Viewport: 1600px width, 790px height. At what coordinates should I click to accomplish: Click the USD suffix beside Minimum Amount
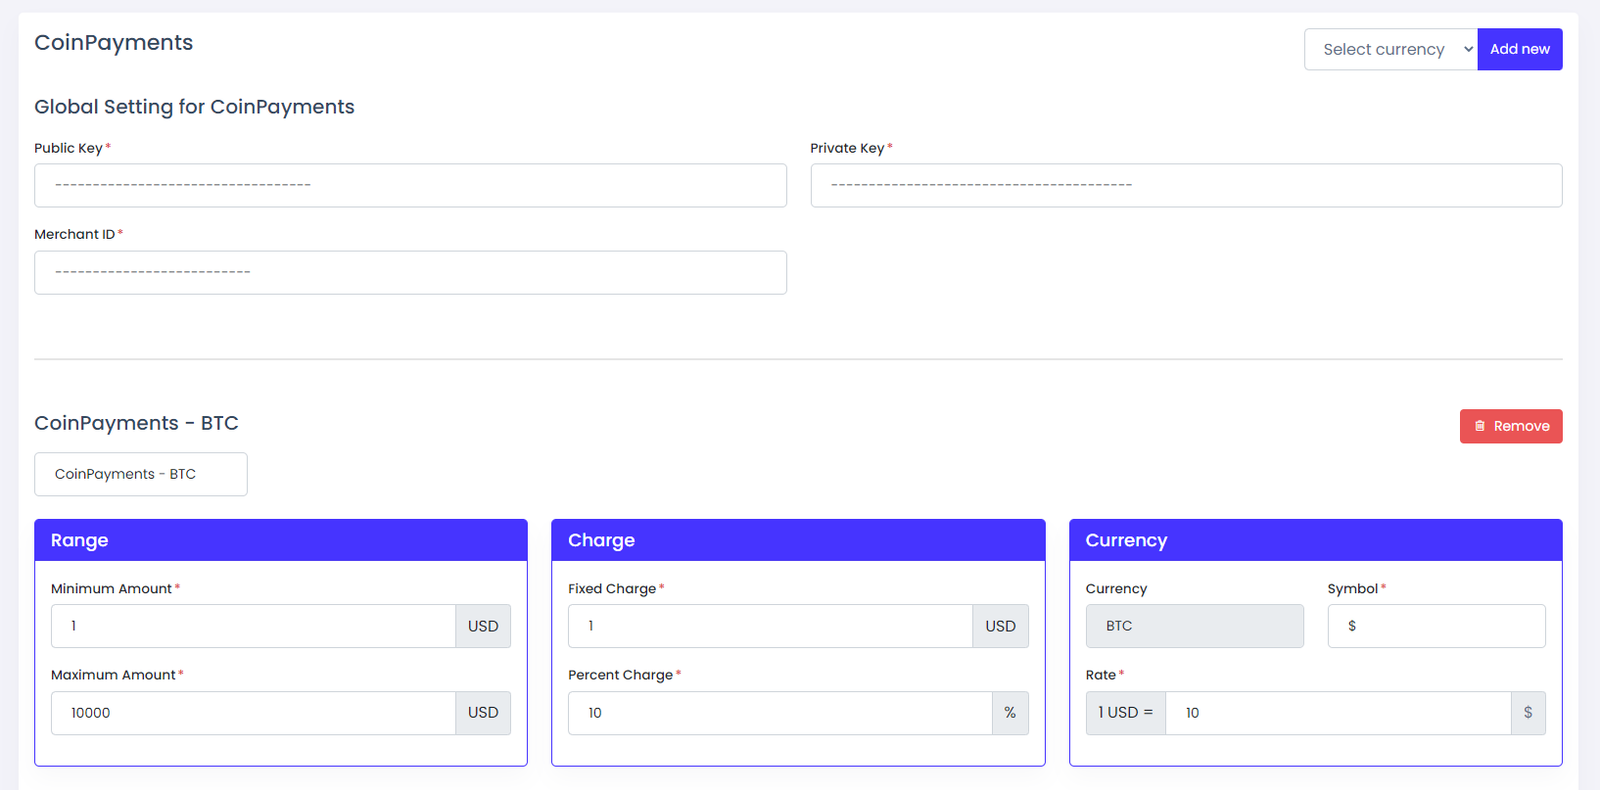point(483,626)
